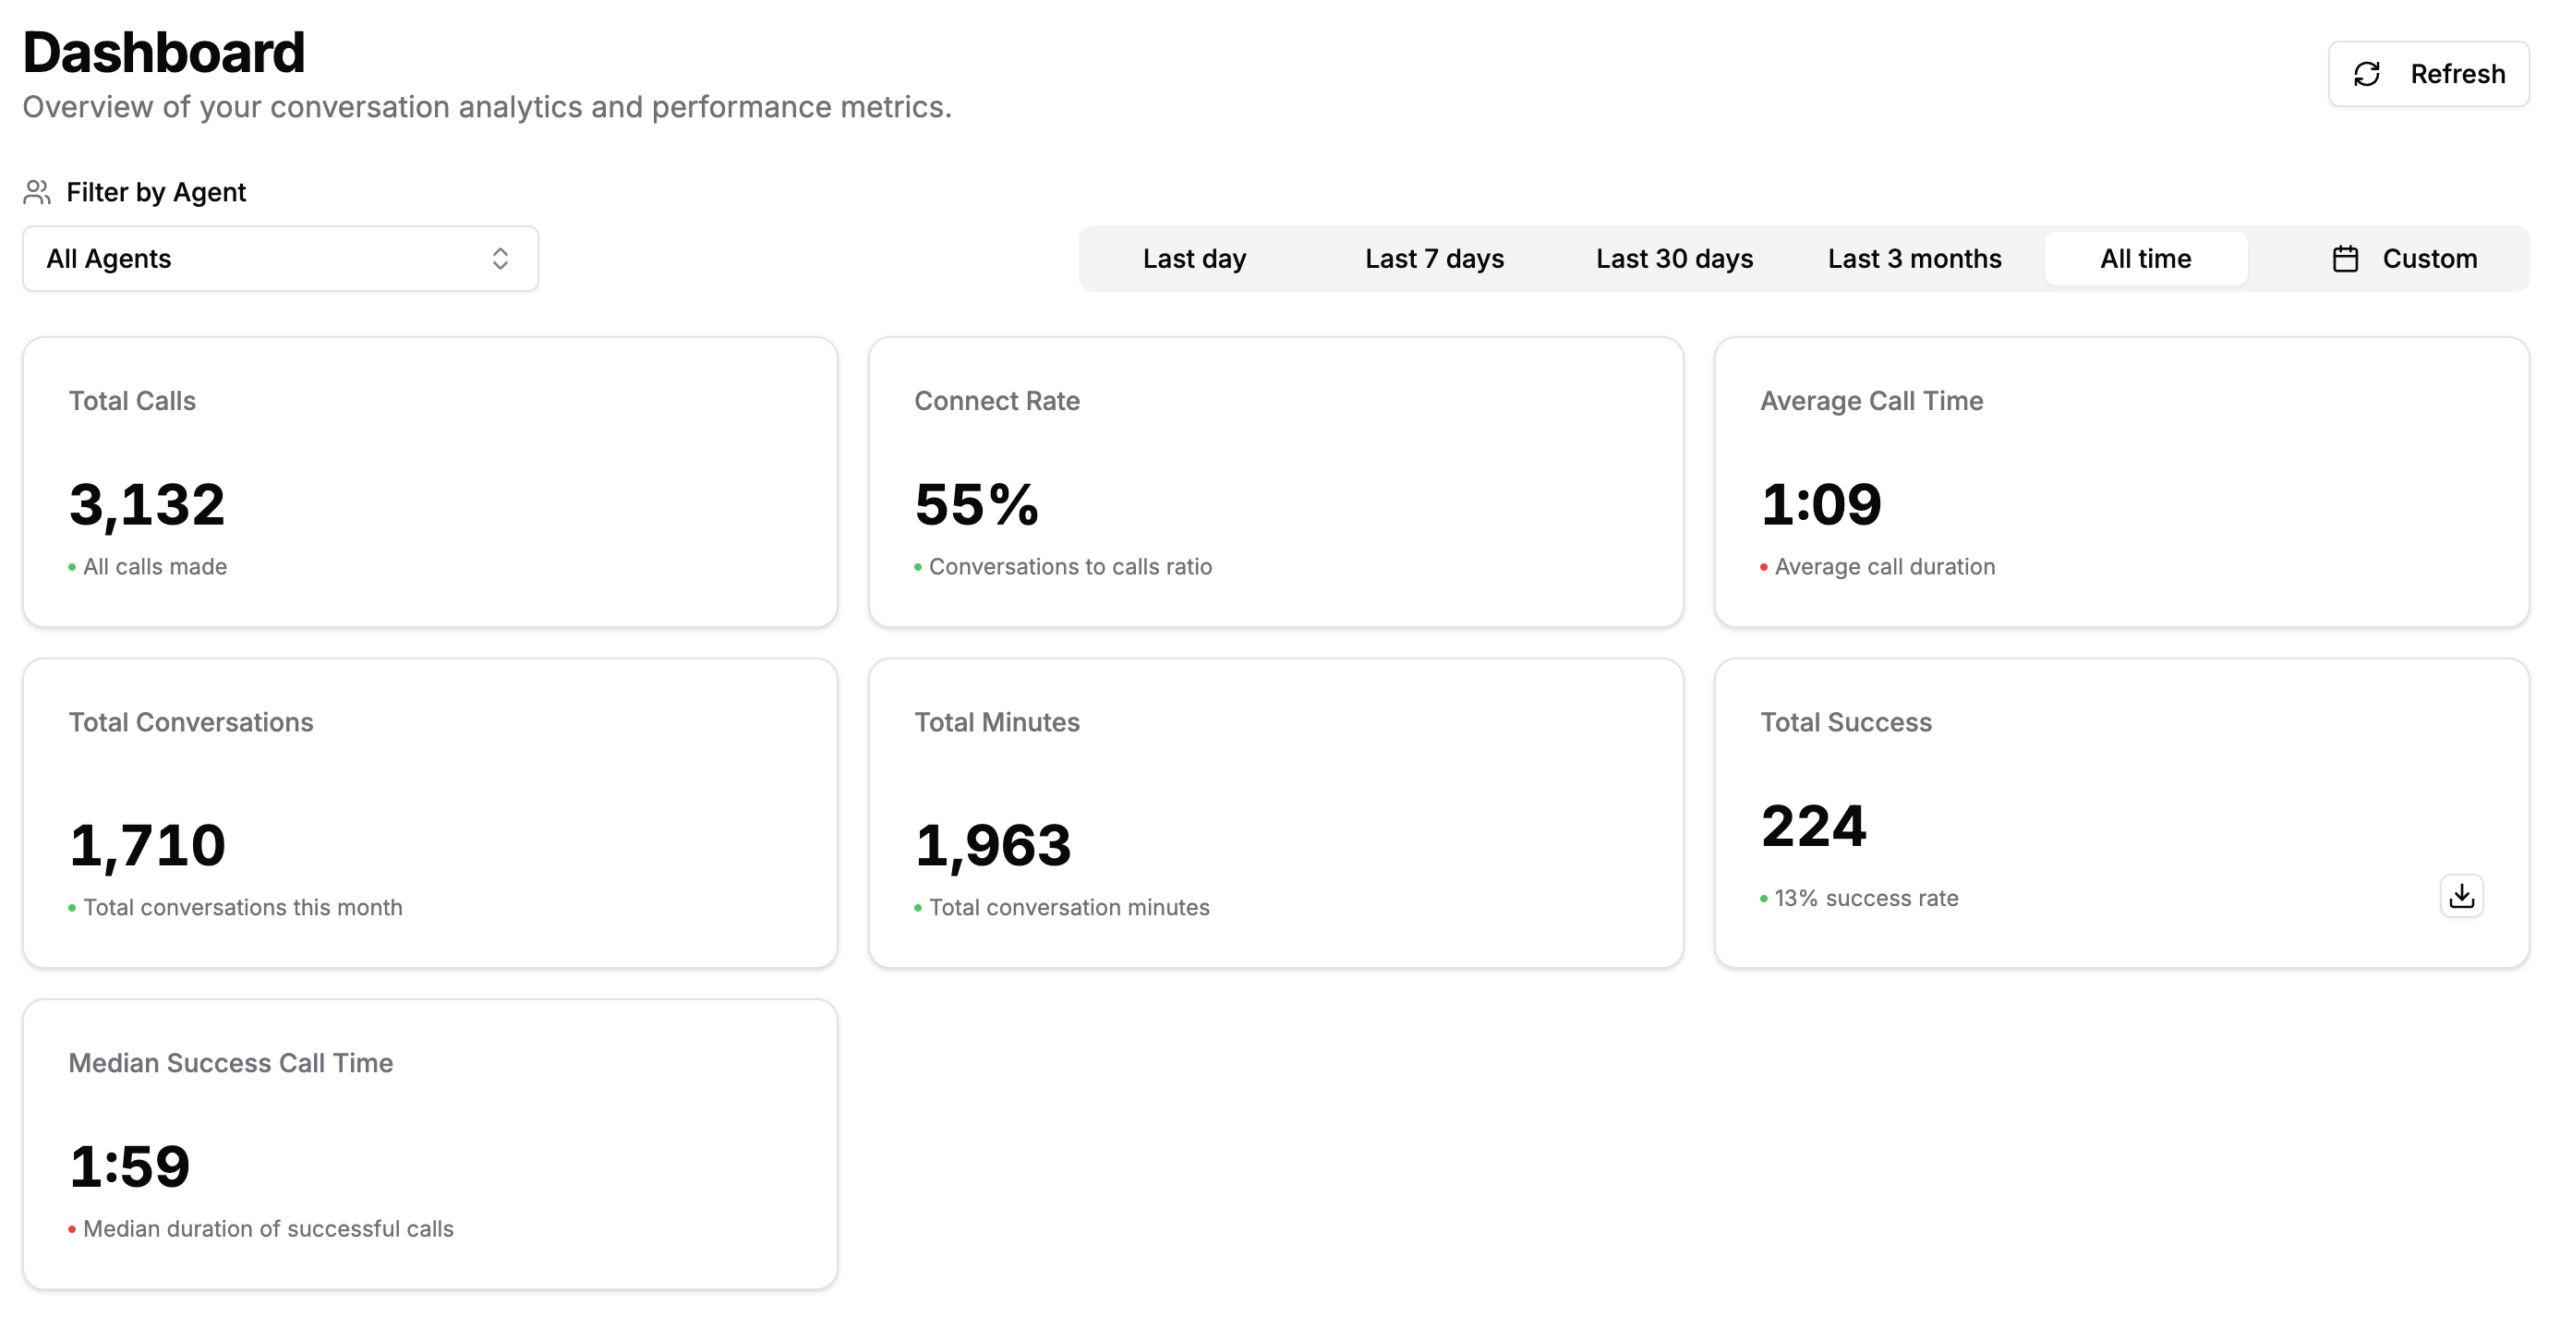Click the Total Calls value 3,132

[147, 504]
